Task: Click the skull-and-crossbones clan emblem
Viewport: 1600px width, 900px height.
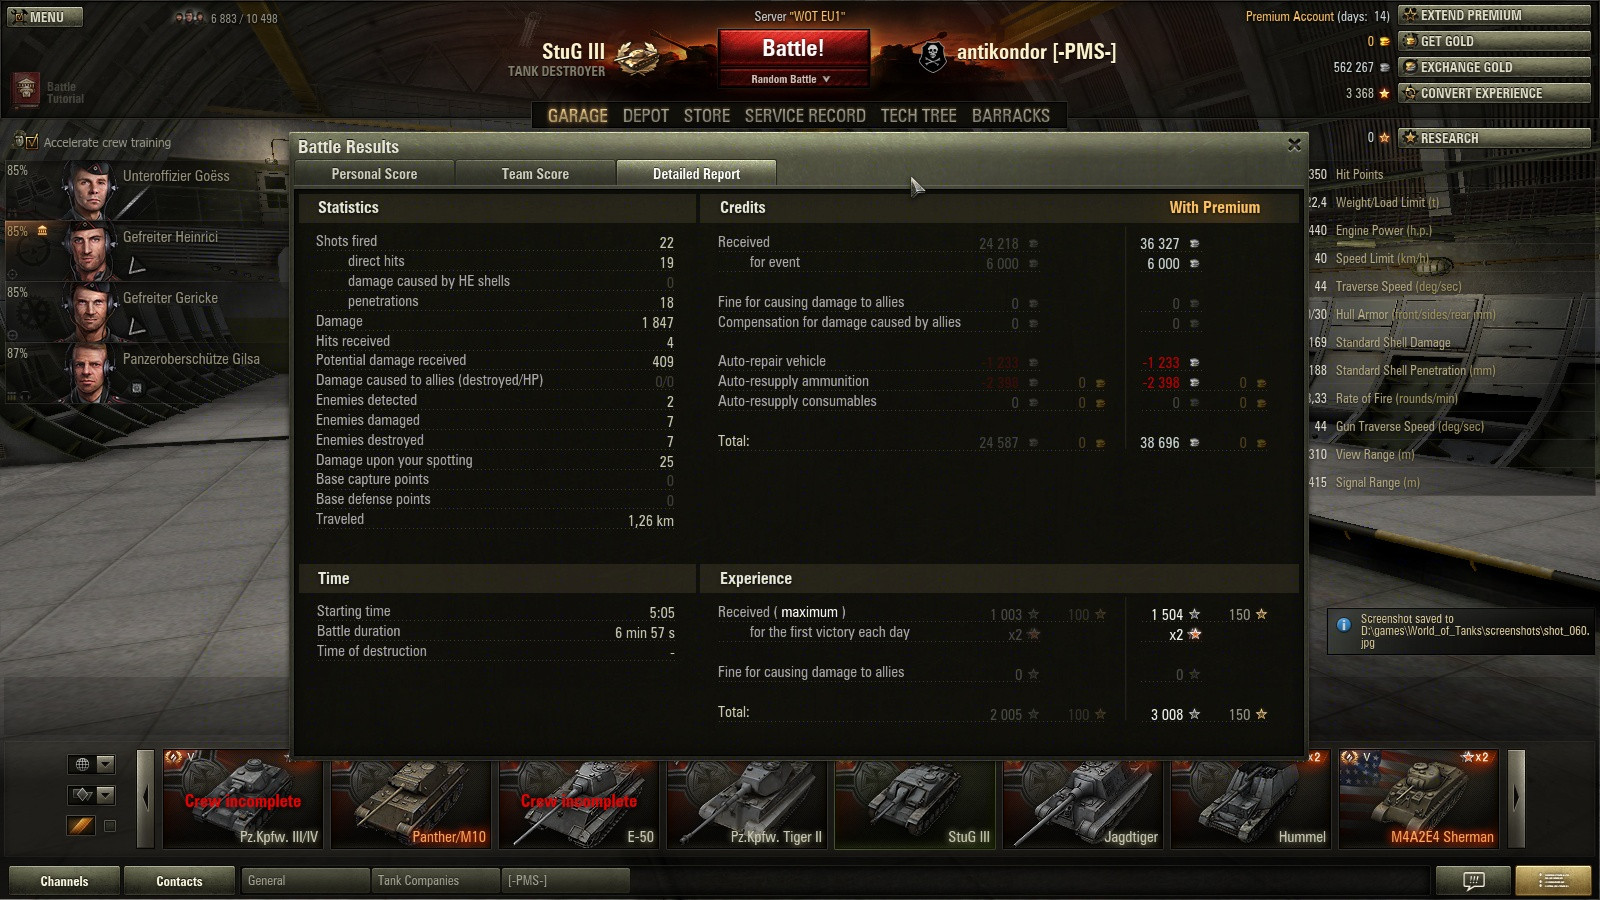Action: (932, 56)
